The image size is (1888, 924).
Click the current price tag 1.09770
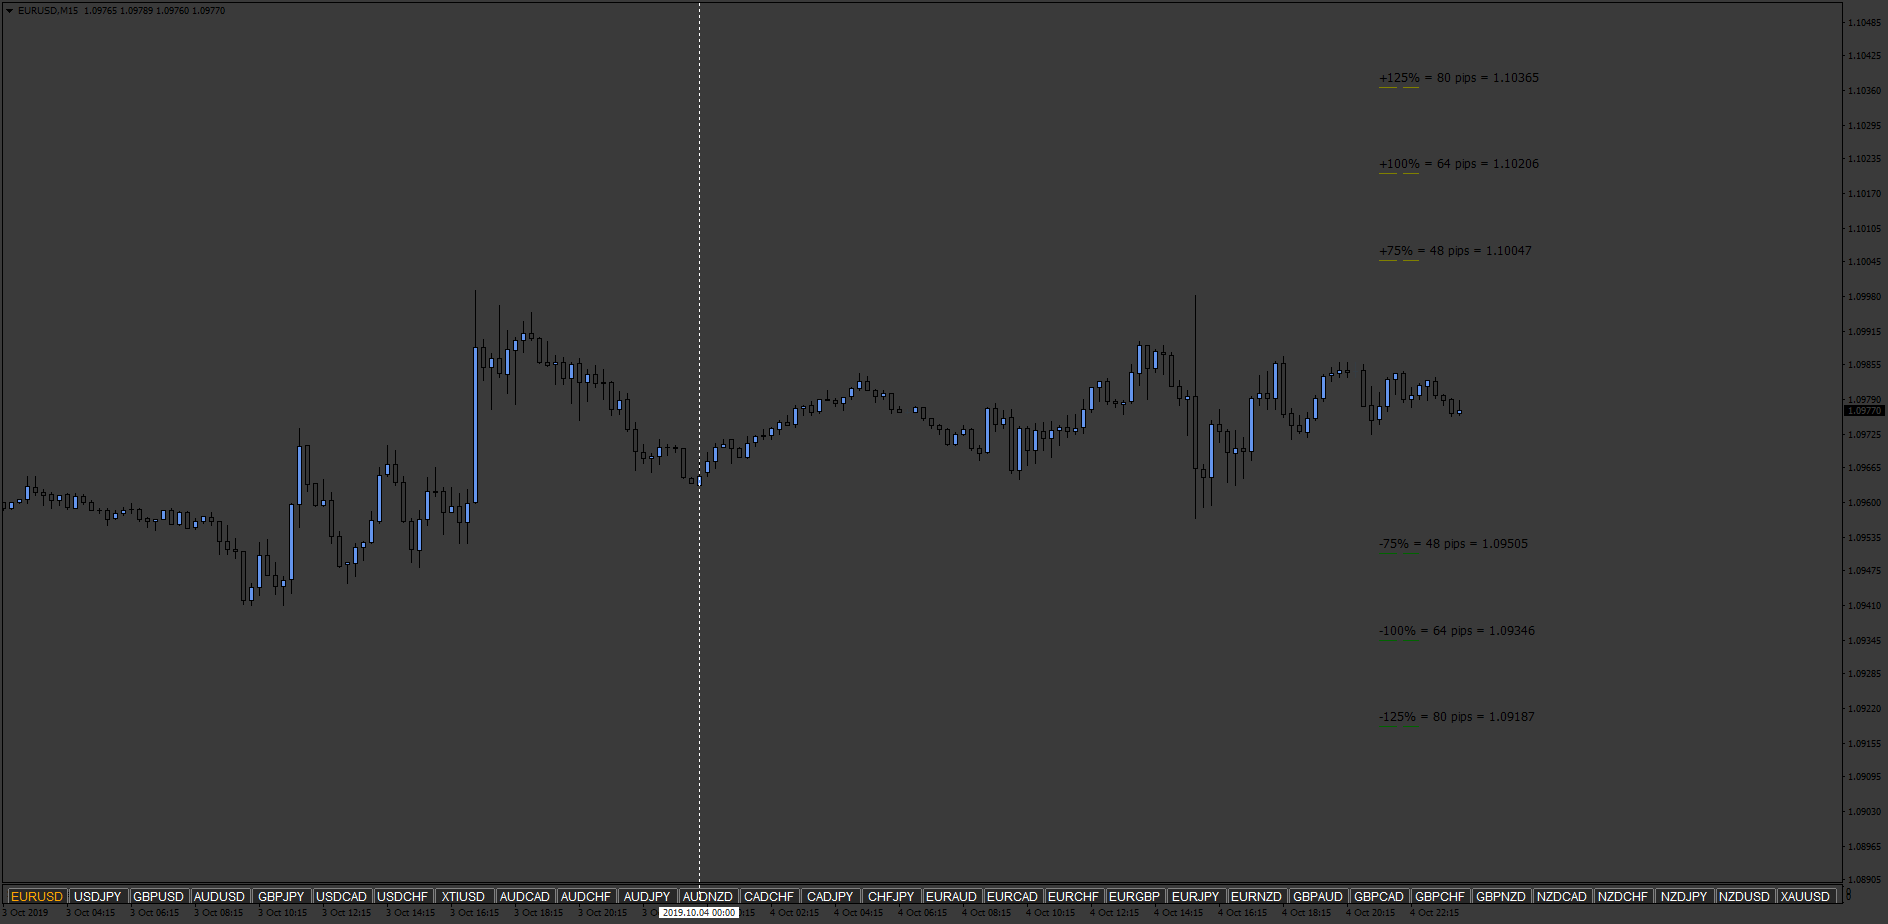click(1865, 411)
